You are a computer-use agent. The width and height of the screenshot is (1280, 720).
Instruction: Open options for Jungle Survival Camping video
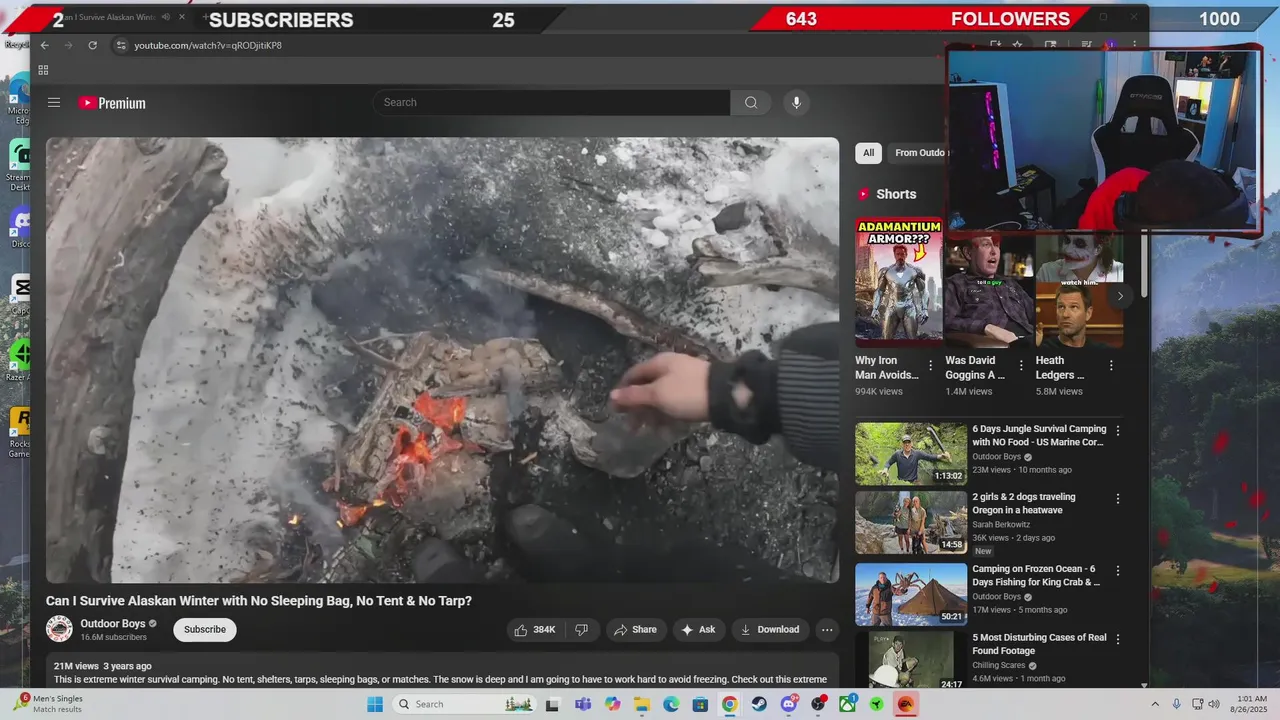1118,431
